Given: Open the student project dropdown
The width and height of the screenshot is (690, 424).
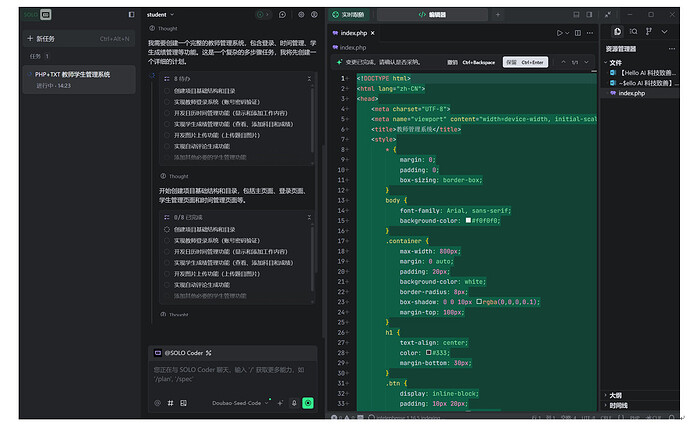Looking at the screenshot, I should click(165, 15).
